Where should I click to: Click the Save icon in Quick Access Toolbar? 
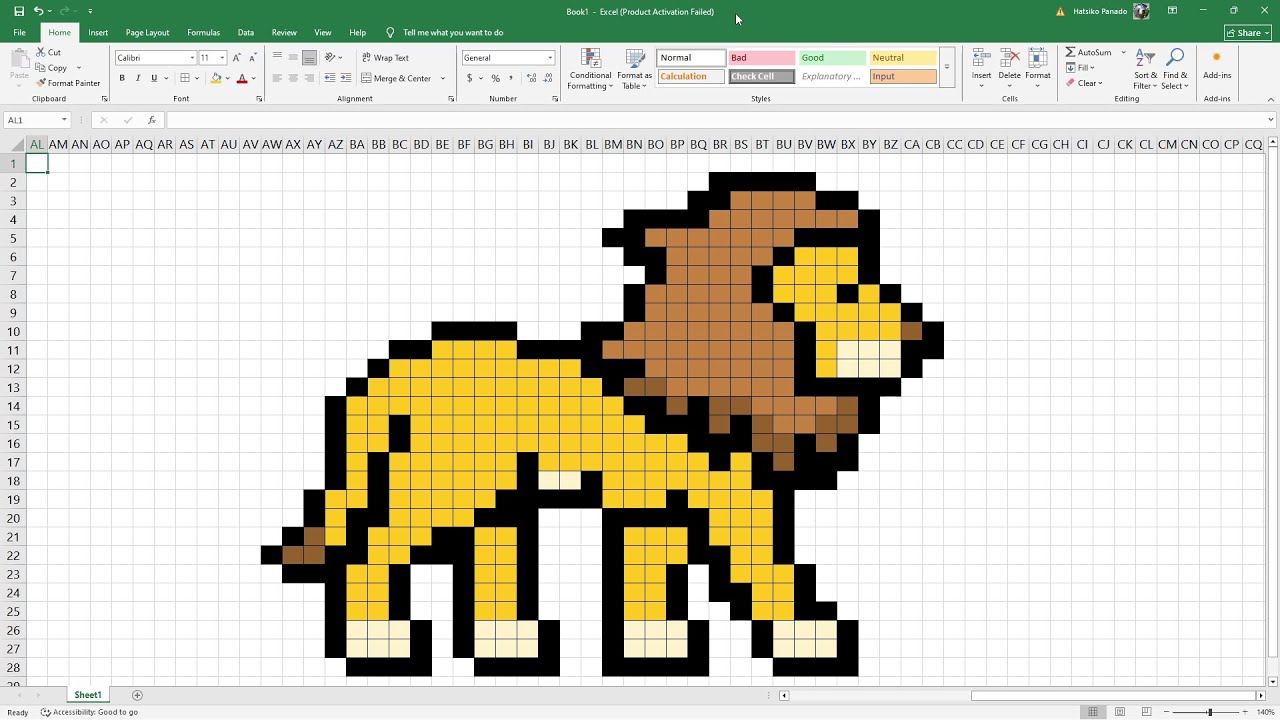(19, 11)
